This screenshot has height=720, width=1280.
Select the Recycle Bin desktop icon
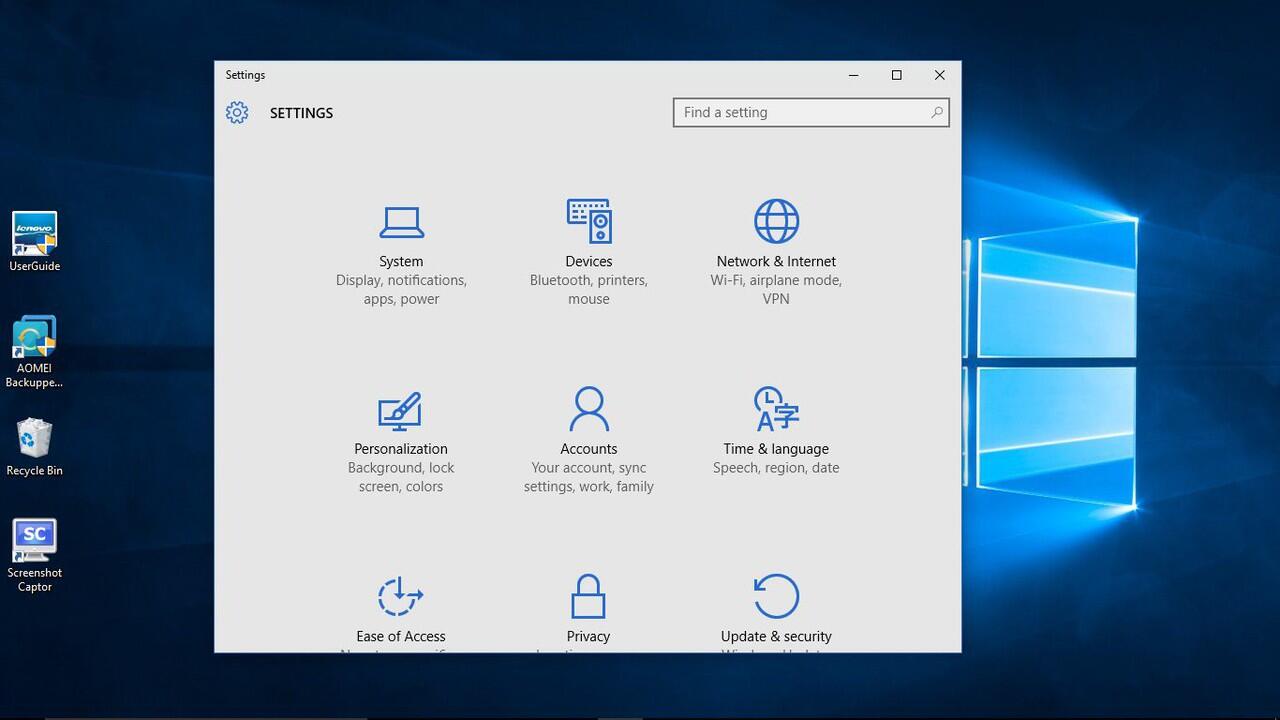[34, 447]
